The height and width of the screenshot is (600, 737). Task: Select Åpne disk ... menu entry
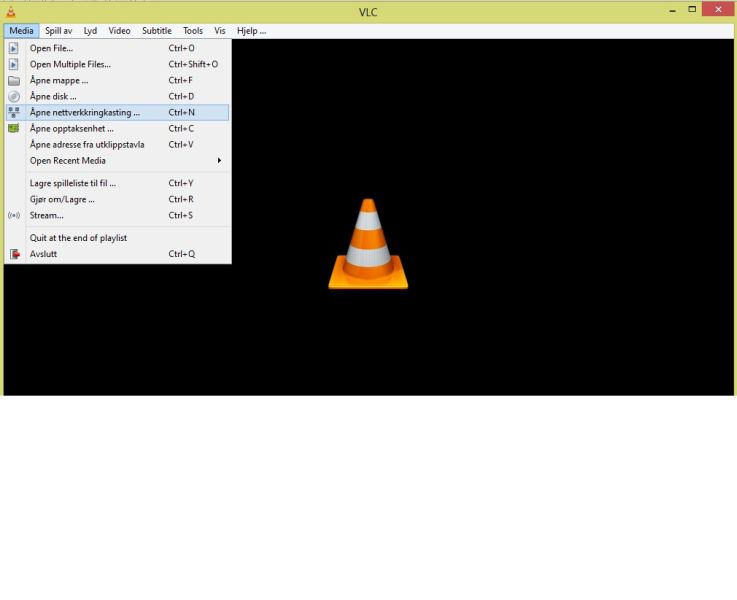(118, 96)
